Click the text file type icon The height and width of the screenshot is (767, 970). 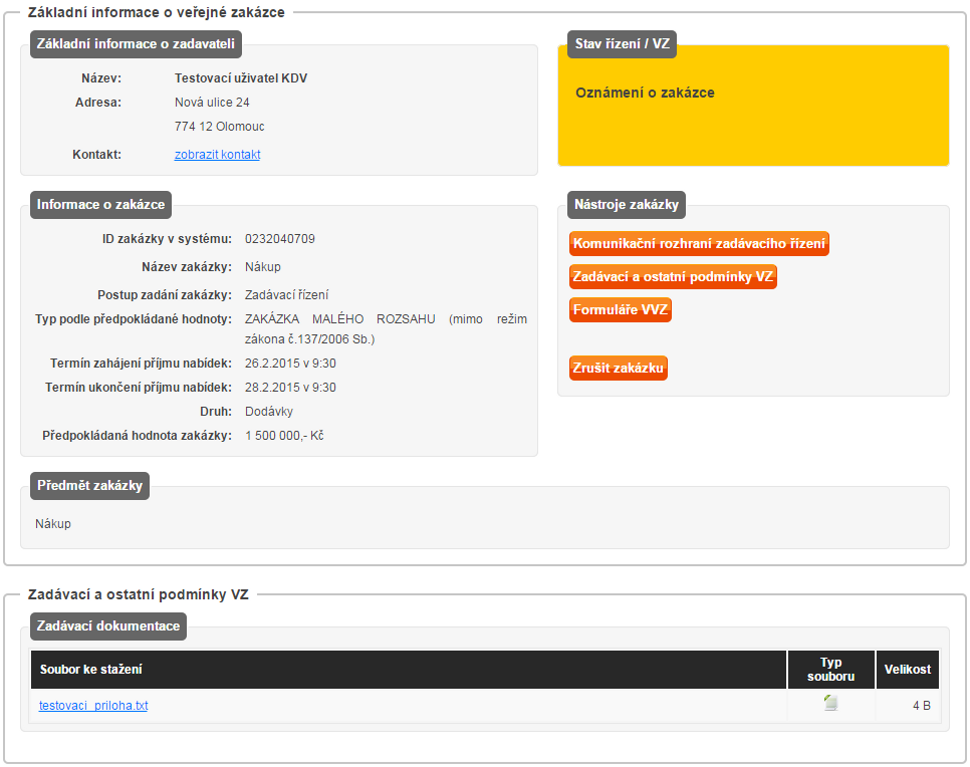tap(830, 704)
